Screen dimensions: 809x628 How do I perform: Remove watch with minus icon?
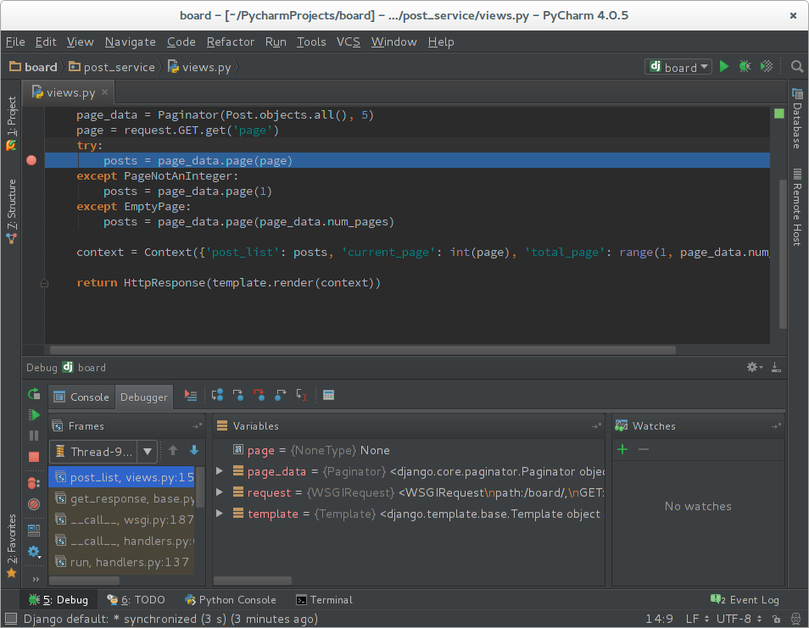point(643,449)
